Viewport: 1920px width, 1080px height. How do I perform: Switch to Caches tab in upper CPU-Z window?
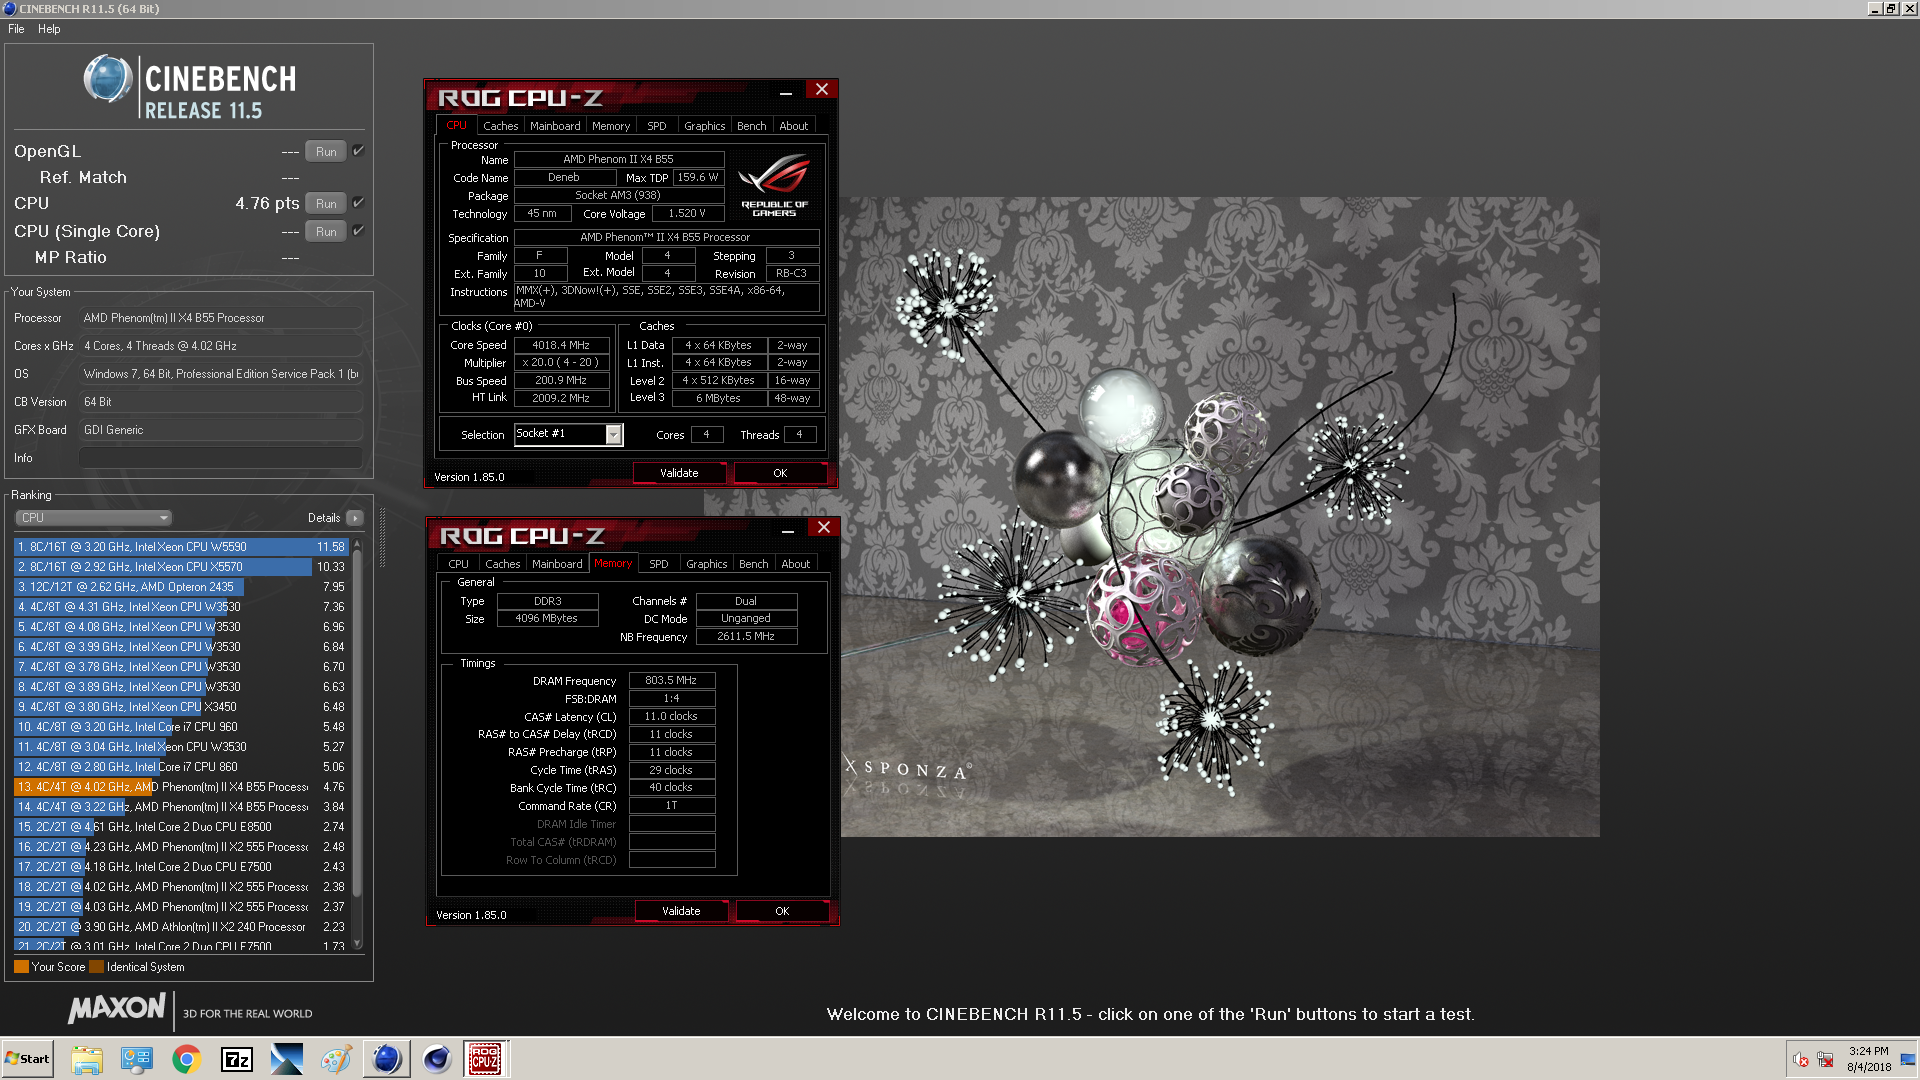click(500, 126)
